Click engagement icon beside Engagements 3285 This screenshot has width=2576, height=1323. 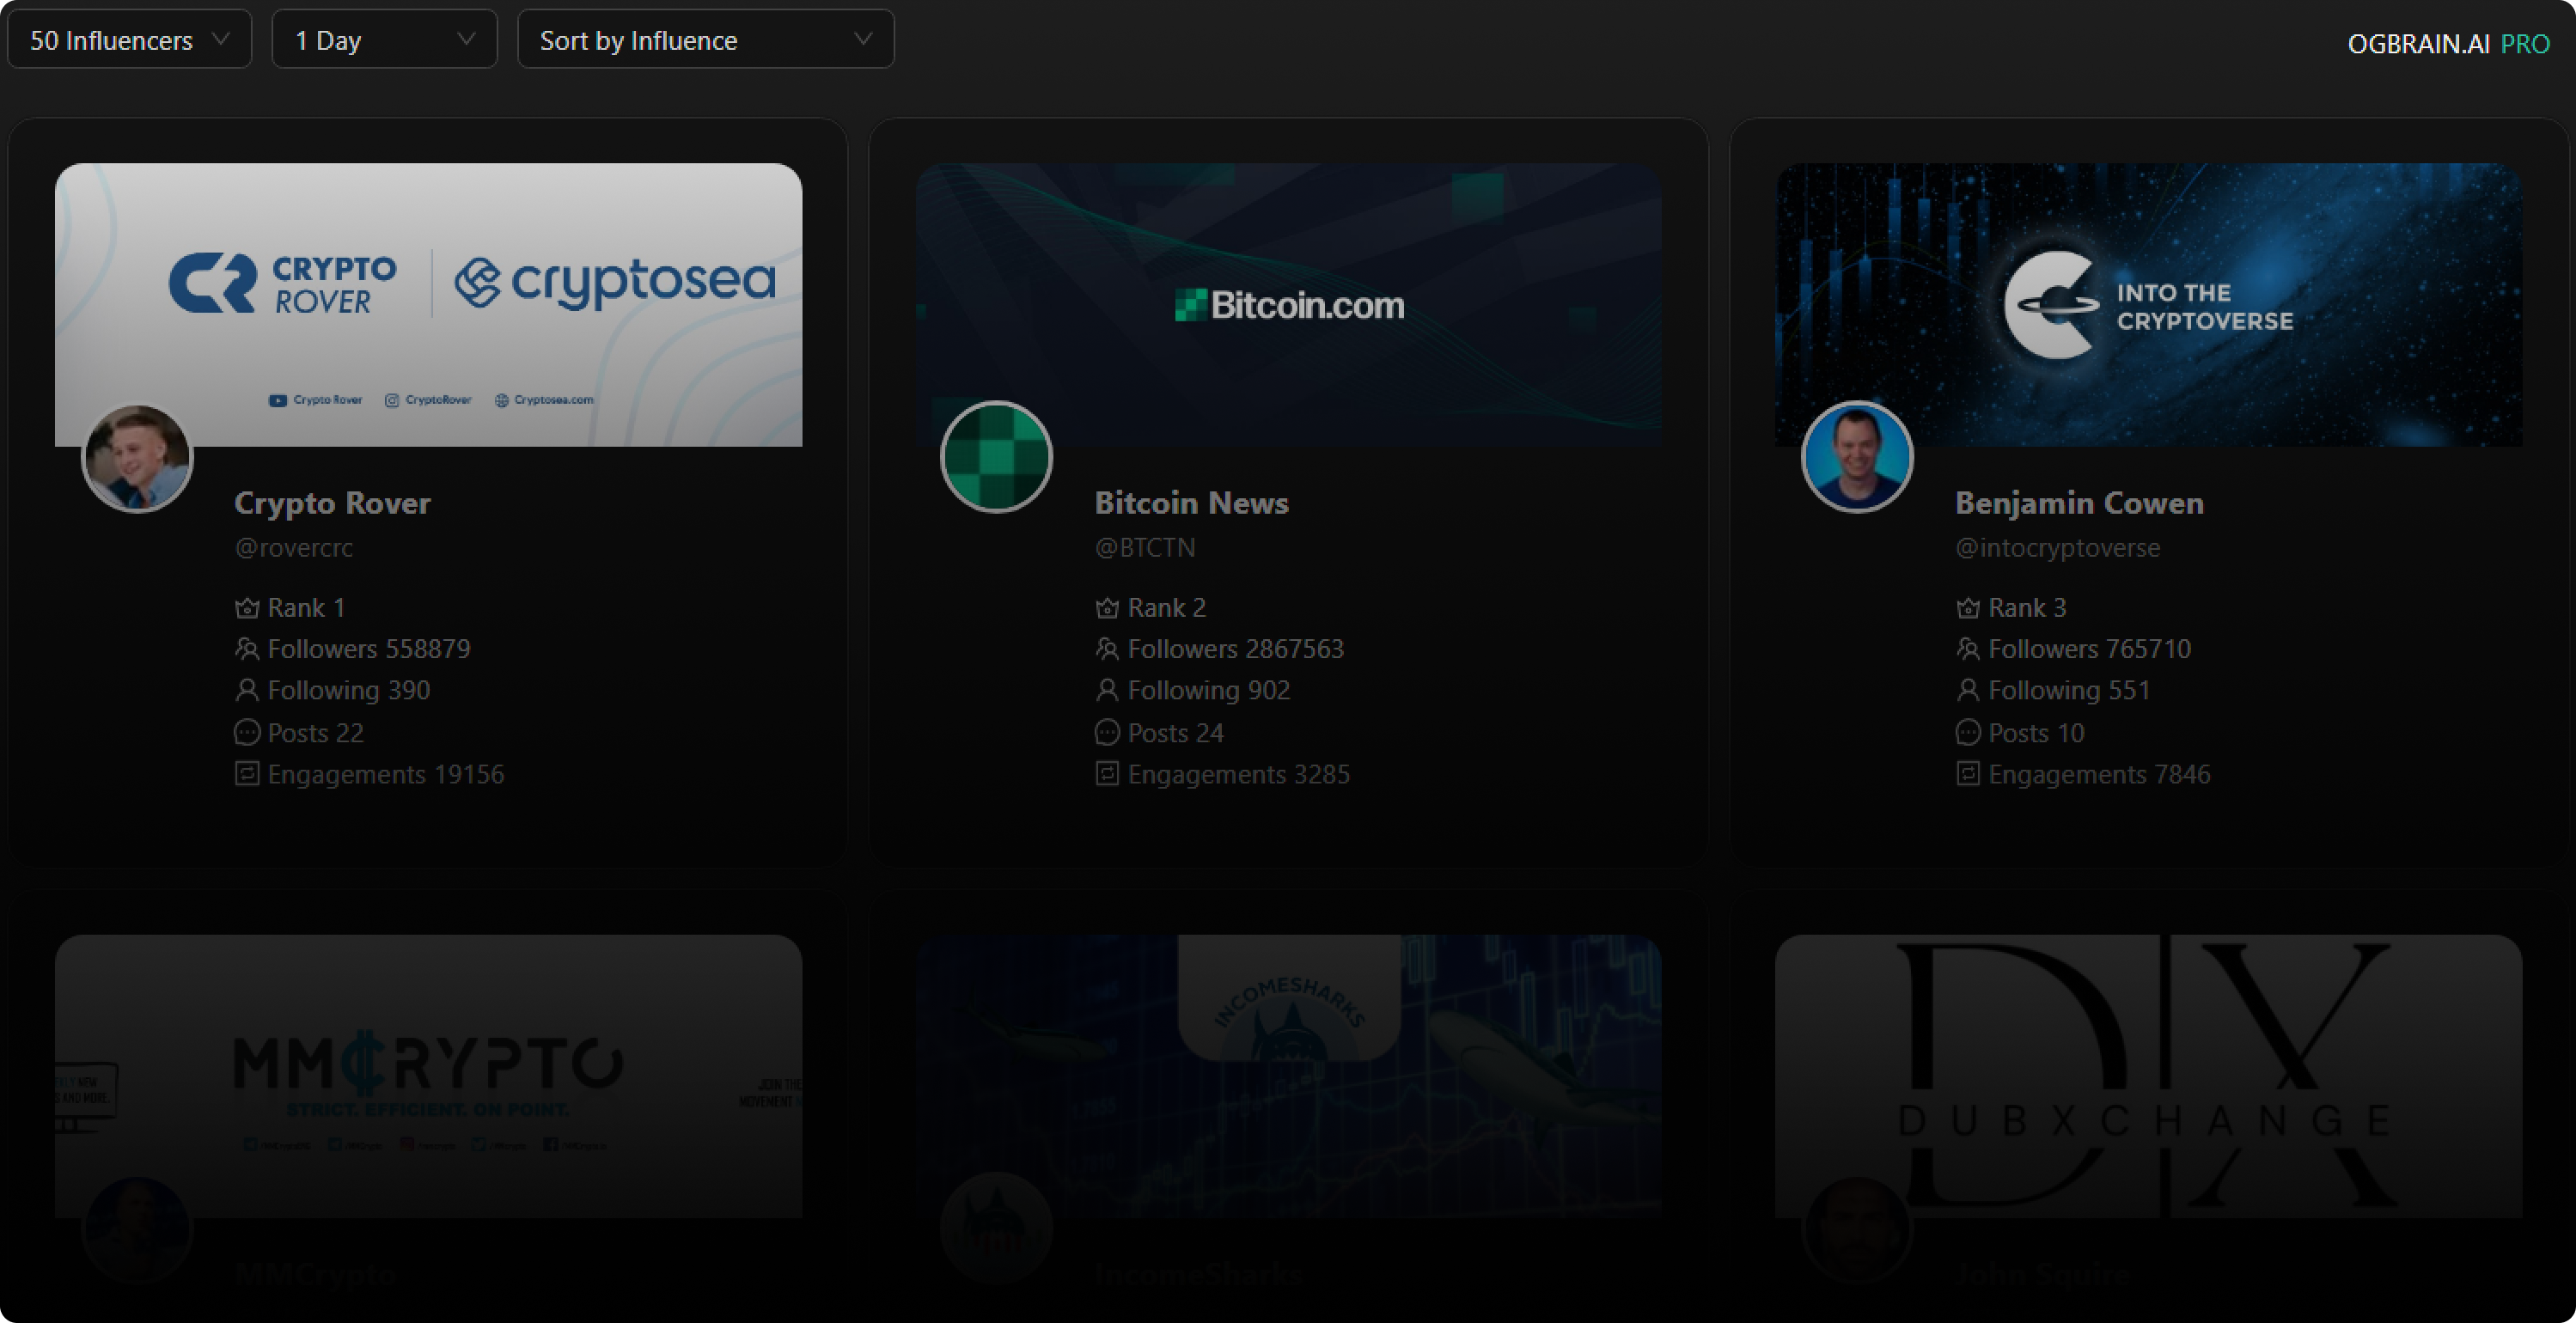(x=1107, y=773)
